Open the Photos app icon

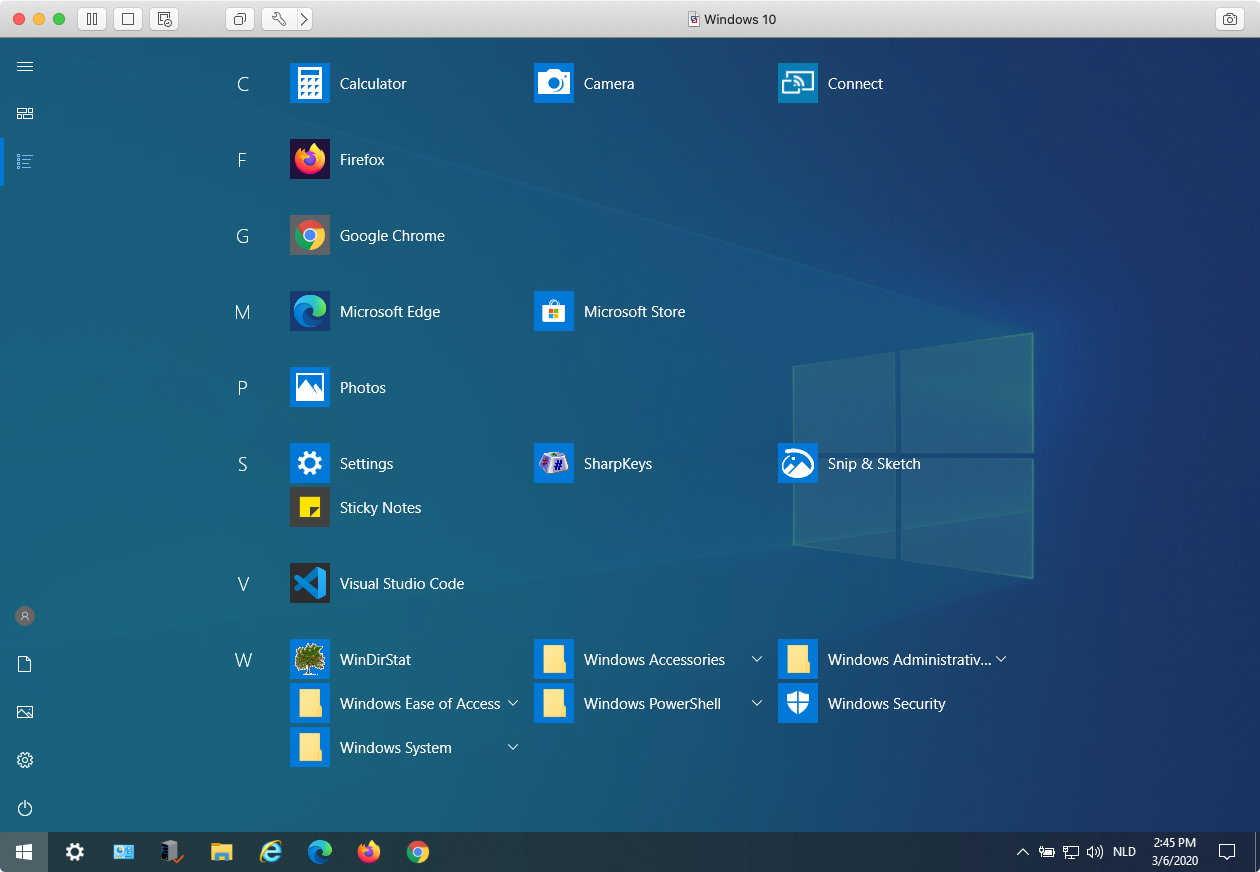[x=310, y=388]
